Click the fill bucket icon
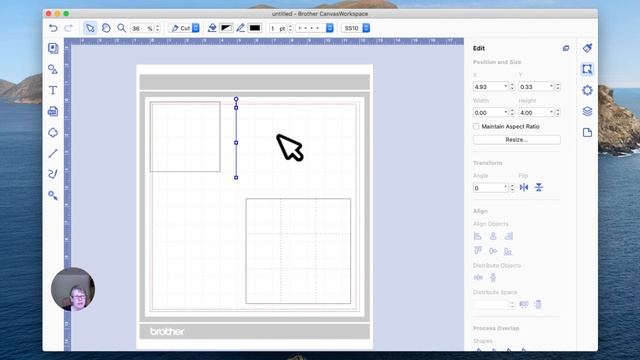This screenshot has height=360, width=640. pos(212,28)
